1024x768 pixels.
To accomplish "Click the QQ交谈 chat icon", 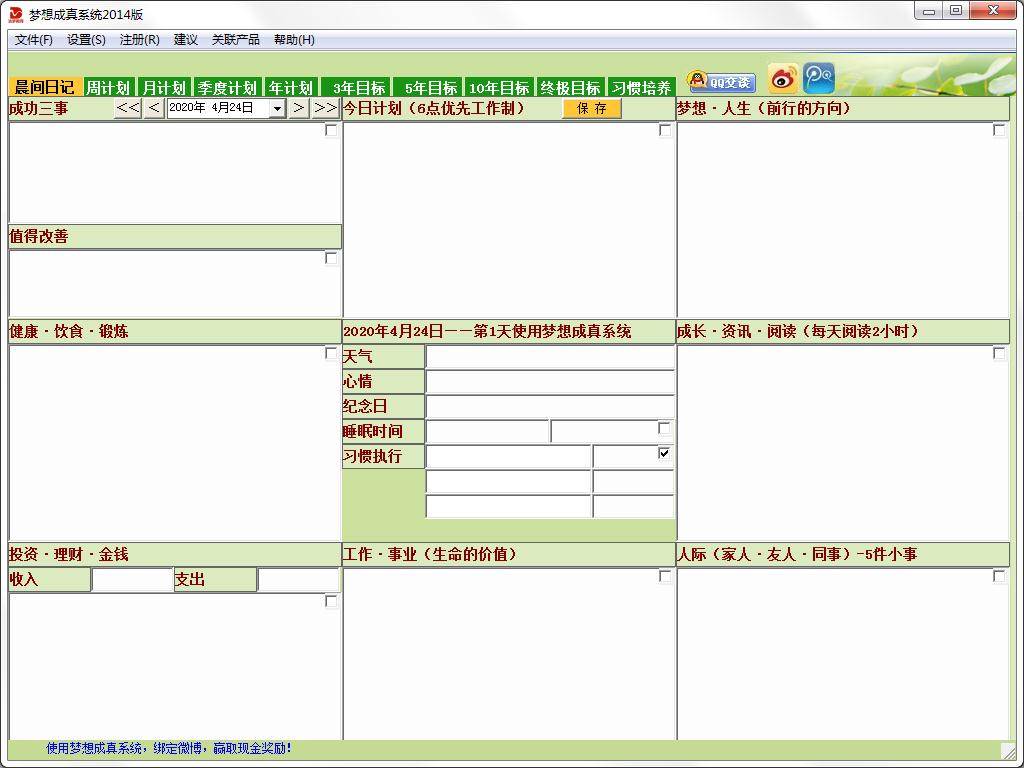I will pyautogui.click(x=721, y=82).
